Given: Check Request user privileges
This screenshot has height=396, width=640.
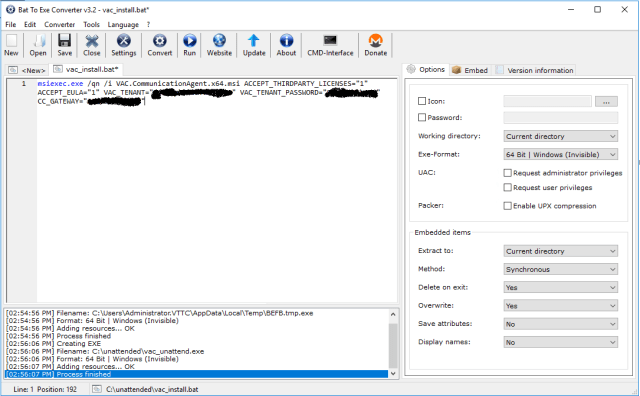Looking at the screenshot, I should pos(507,187).
